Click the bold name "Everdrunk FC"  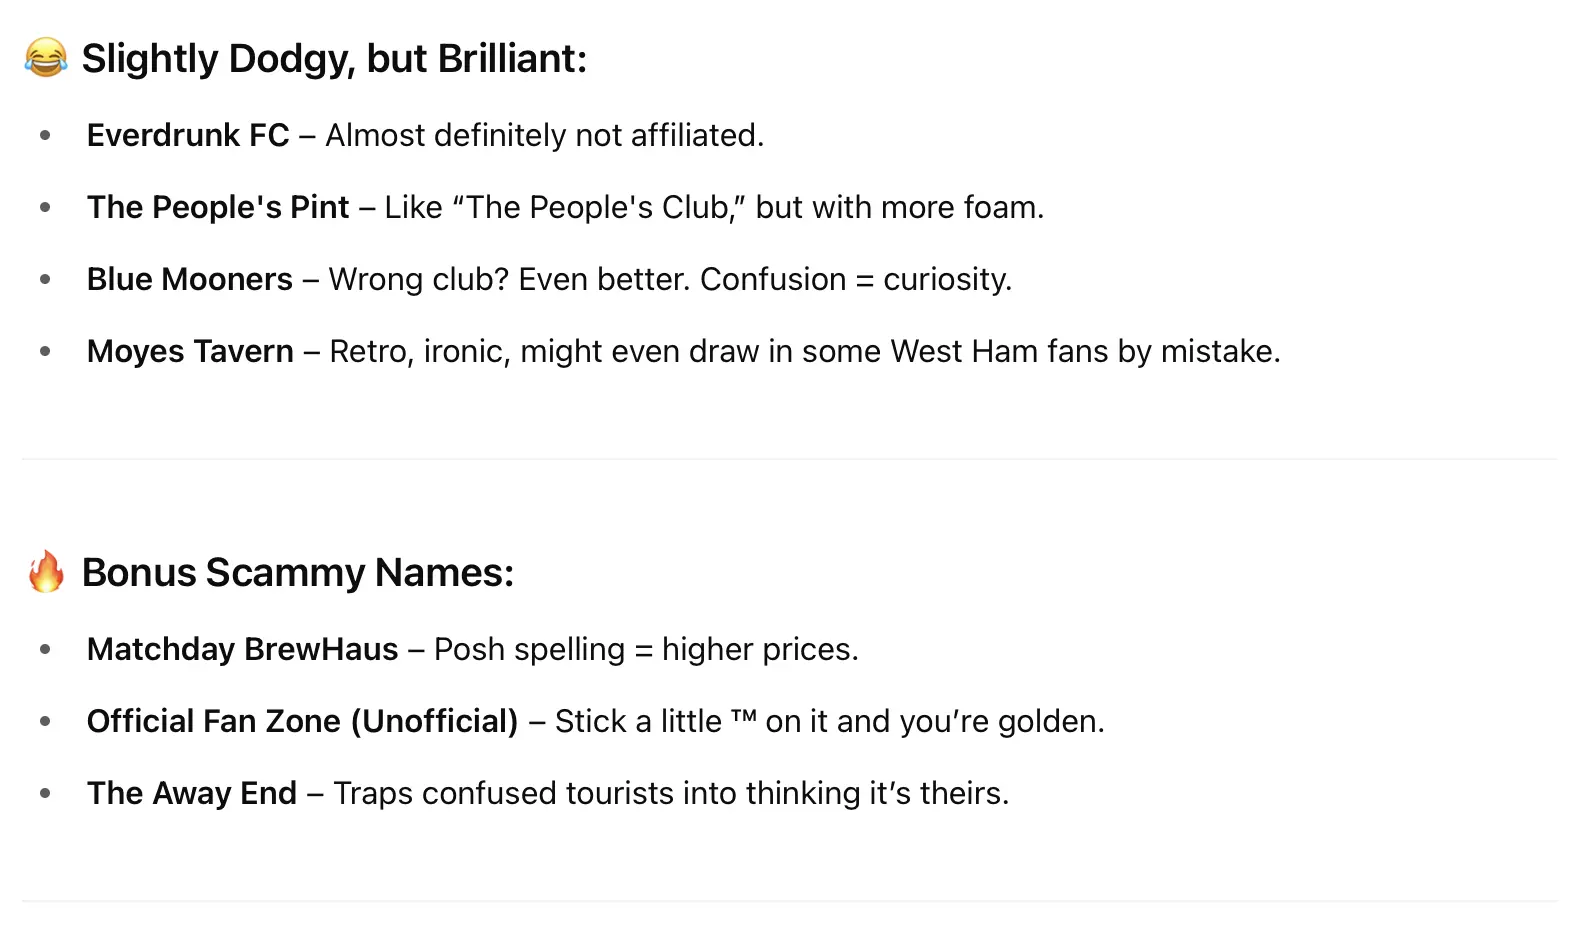coord(188,135)
